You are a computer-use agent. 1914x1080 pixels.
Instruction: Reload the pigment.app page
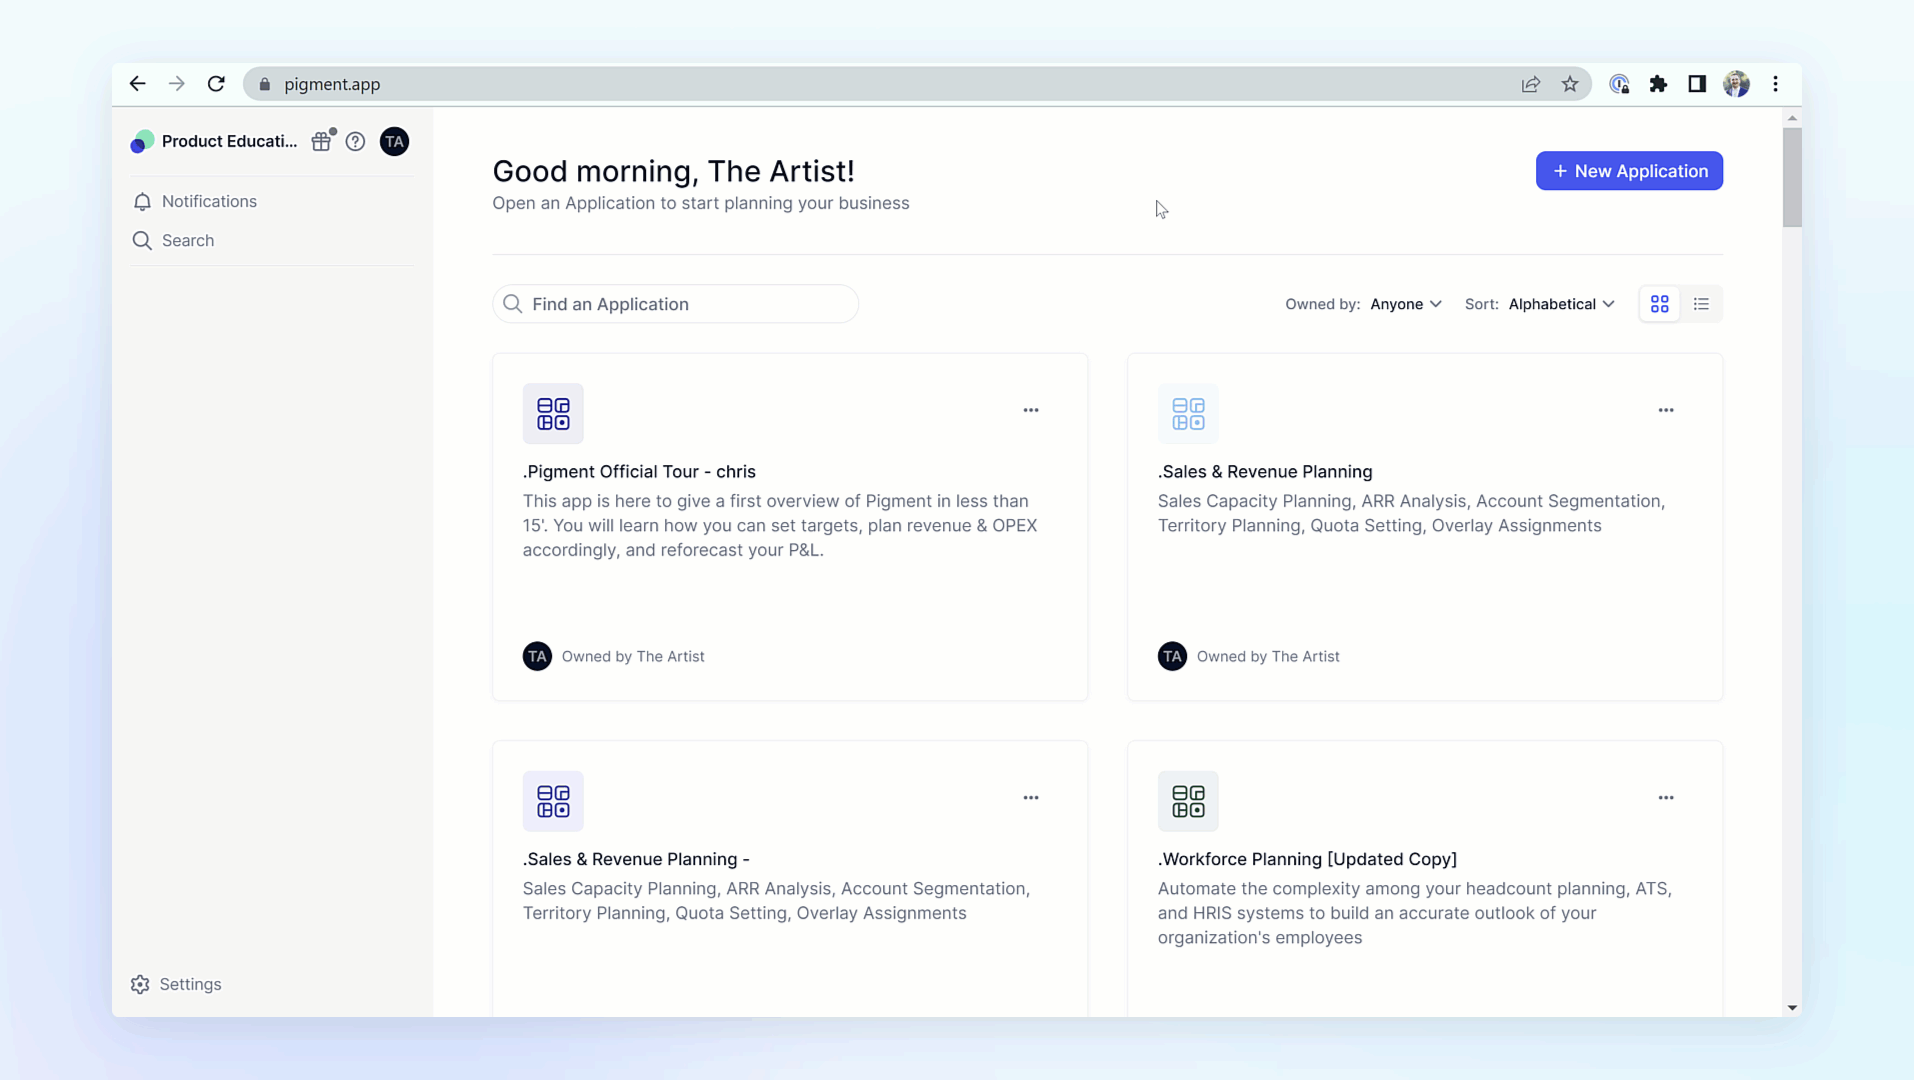pos(216,84)
